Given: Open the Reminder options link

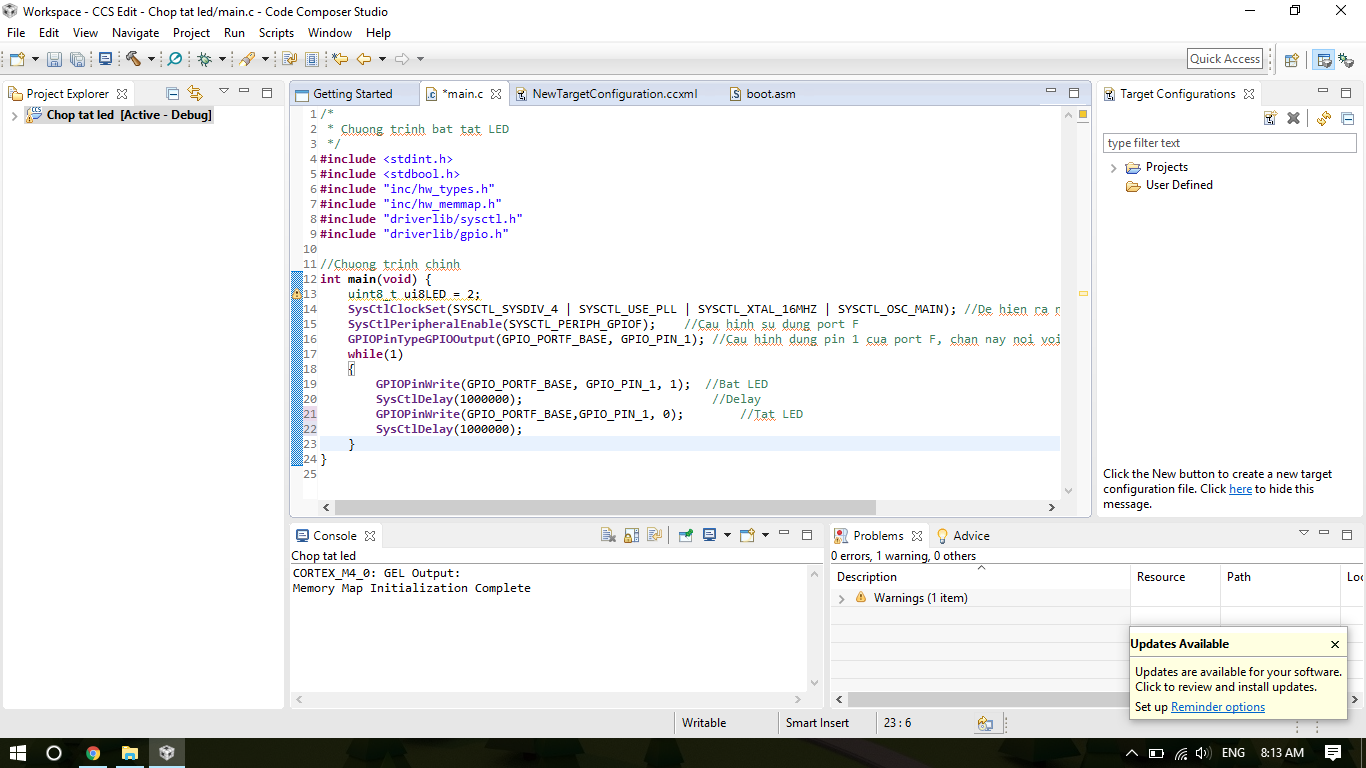Looking at the screenshot, I should pos(1217,707).
